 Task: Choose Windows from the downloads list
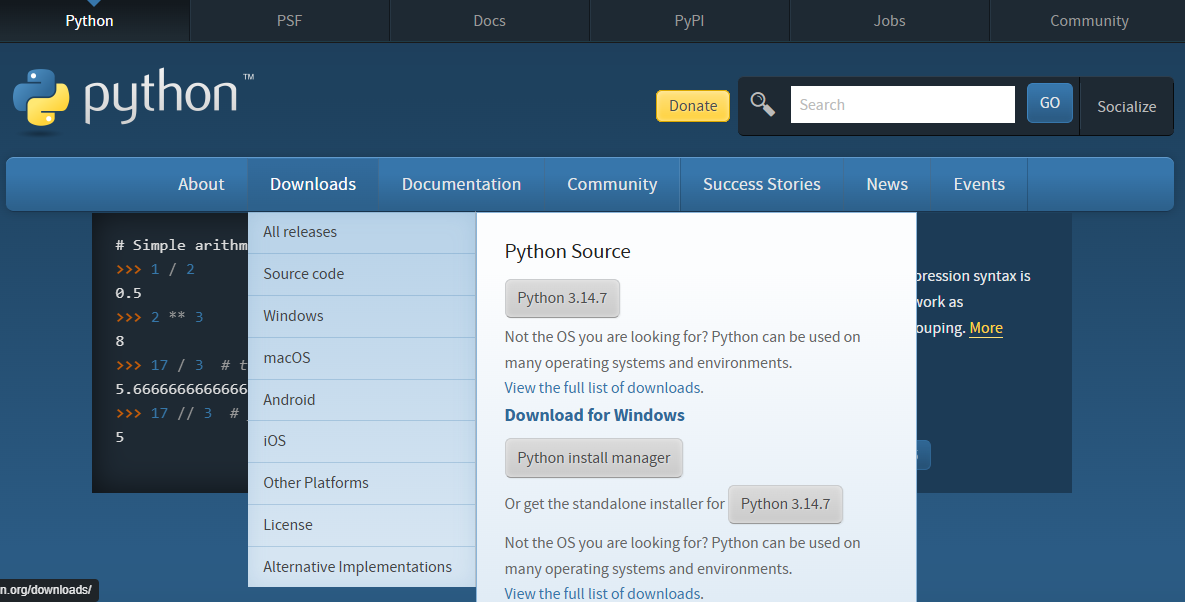click(x=361, y=316)
